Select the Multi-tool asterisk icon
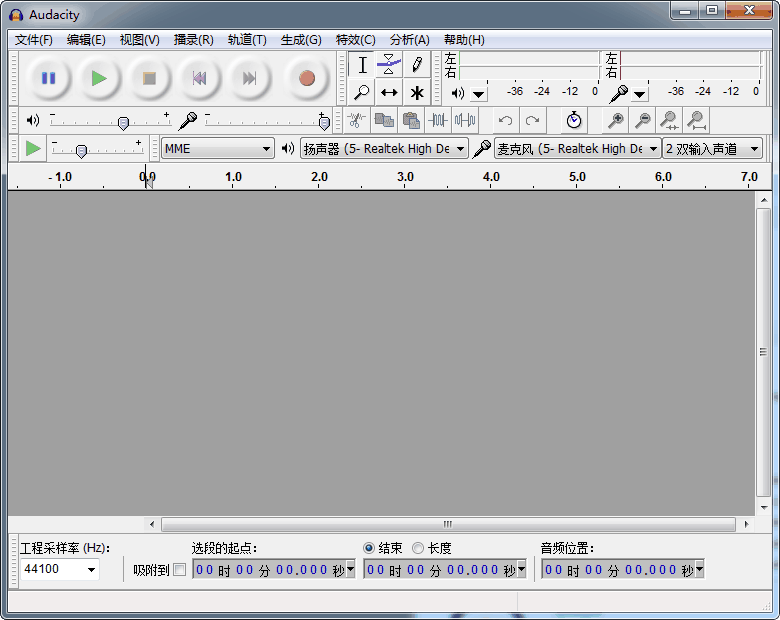Image resolution: width=780 pixels, height=620 pixels. [417, 93]
